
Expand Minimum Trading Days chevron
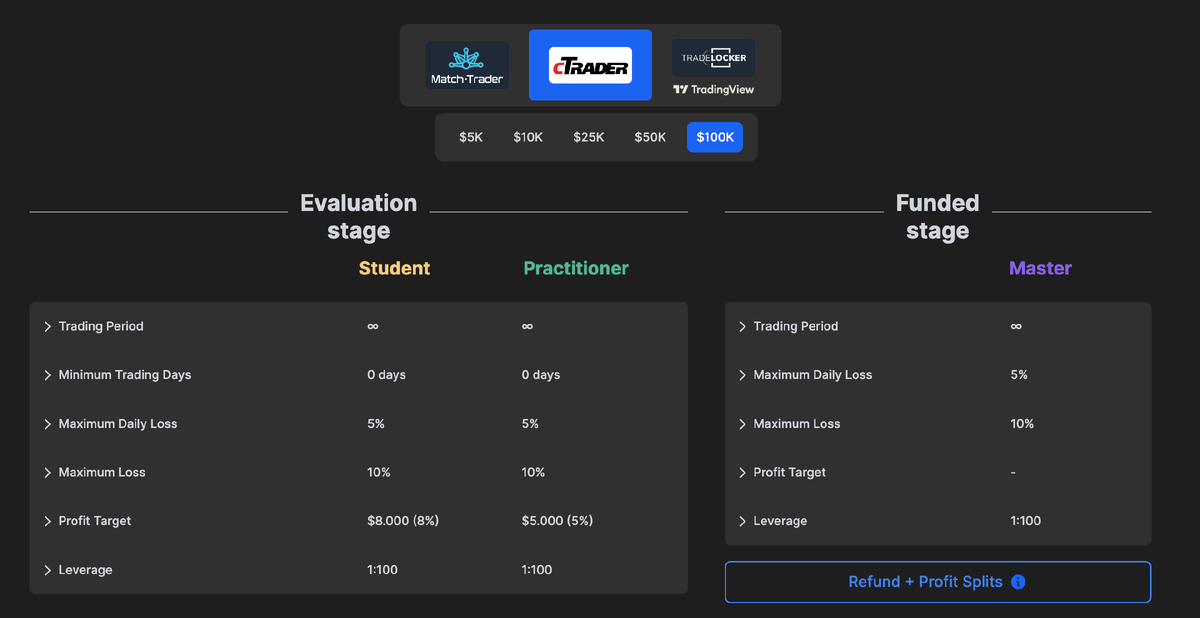pyautogui.click(x=47, y=376)
